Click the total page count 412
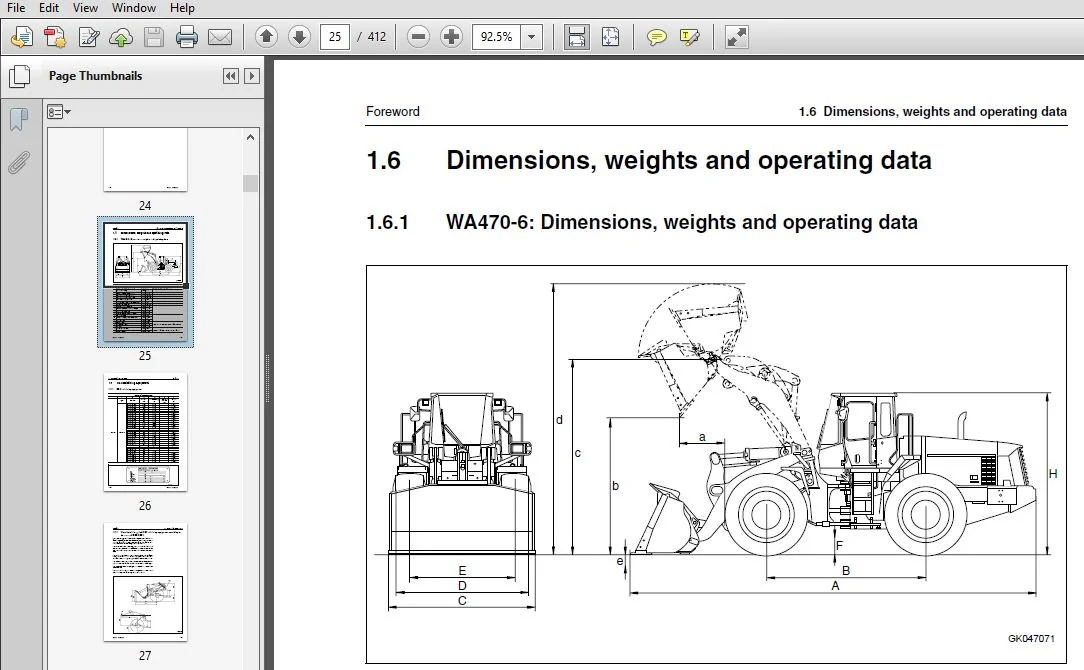The width and height of the screenshot is (1084, 670). click(377, 37)
